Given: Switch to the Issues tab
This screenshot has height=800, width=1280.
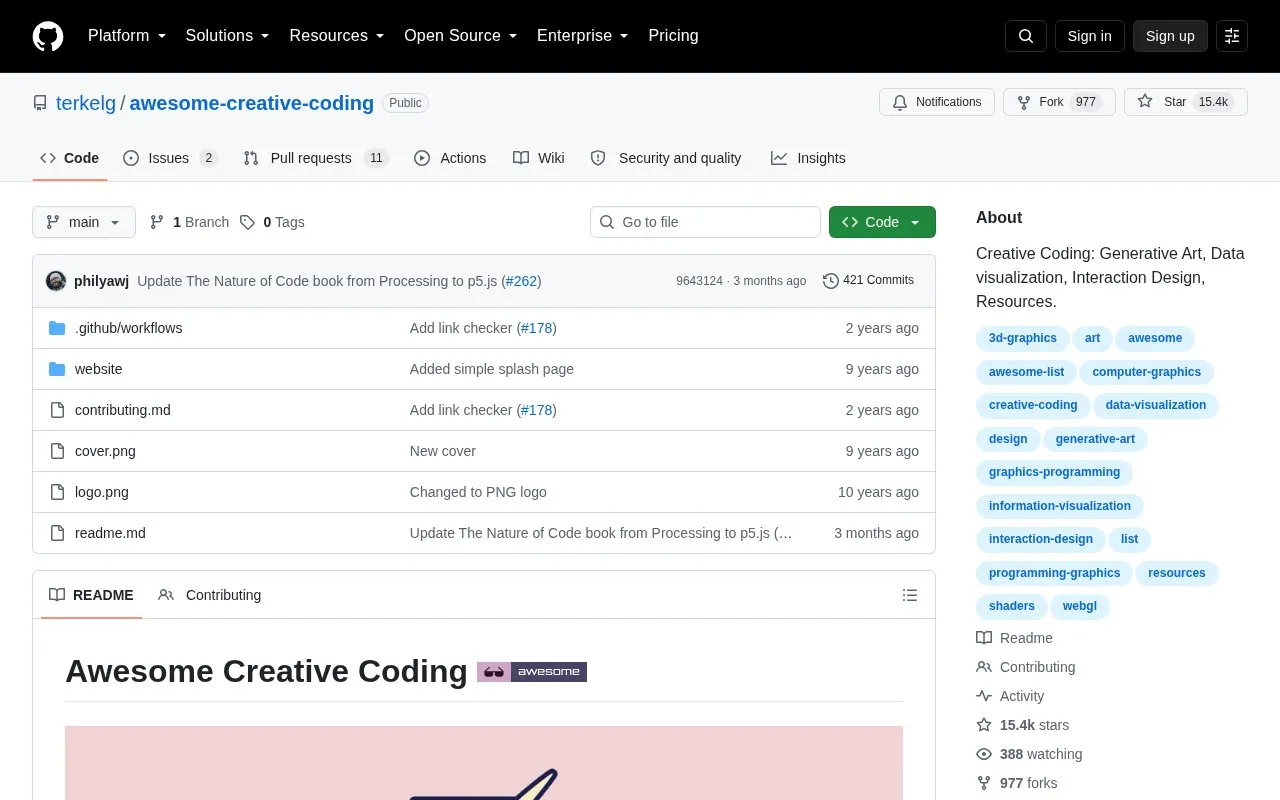Looking at the screenshot, I should click(170, 158).
